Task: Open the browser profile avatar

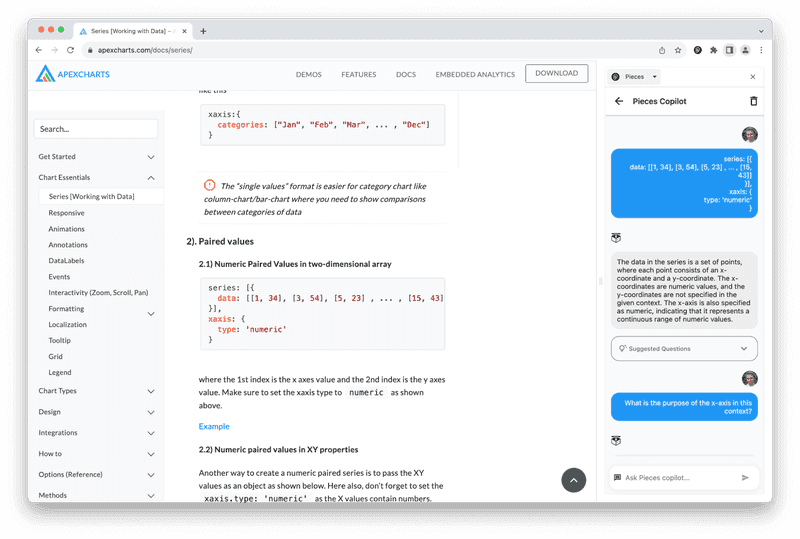Action: coord(745,50)
